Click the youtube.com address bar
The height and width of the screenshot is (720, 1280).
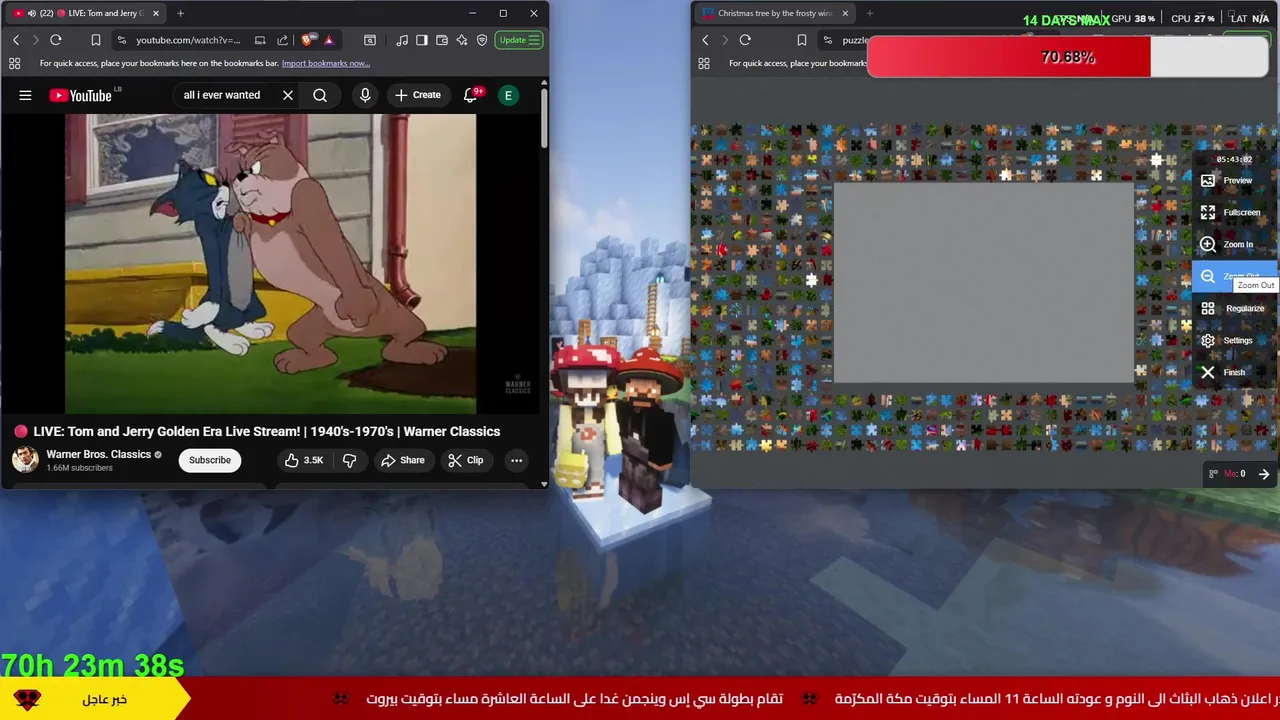[x=188, y=40]
